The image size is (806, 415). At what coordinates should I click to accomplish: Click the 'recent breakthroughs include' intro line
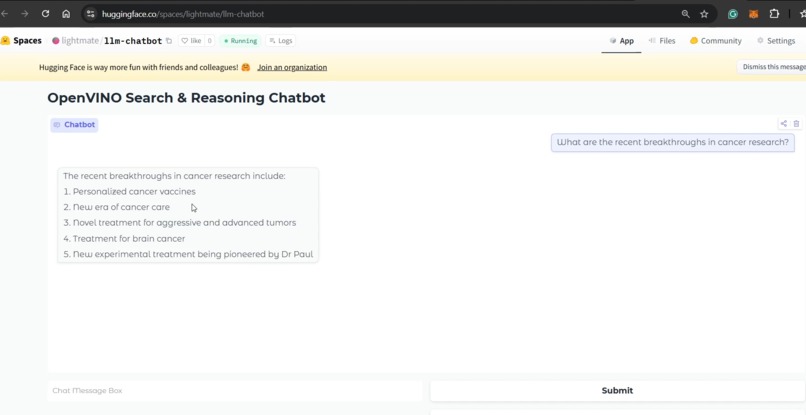[x=174, y=176]
